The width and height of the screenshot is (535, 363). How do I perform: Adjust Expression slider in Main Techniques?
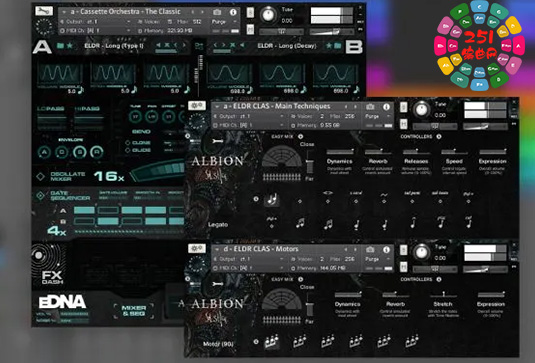(x=493, y=151)
